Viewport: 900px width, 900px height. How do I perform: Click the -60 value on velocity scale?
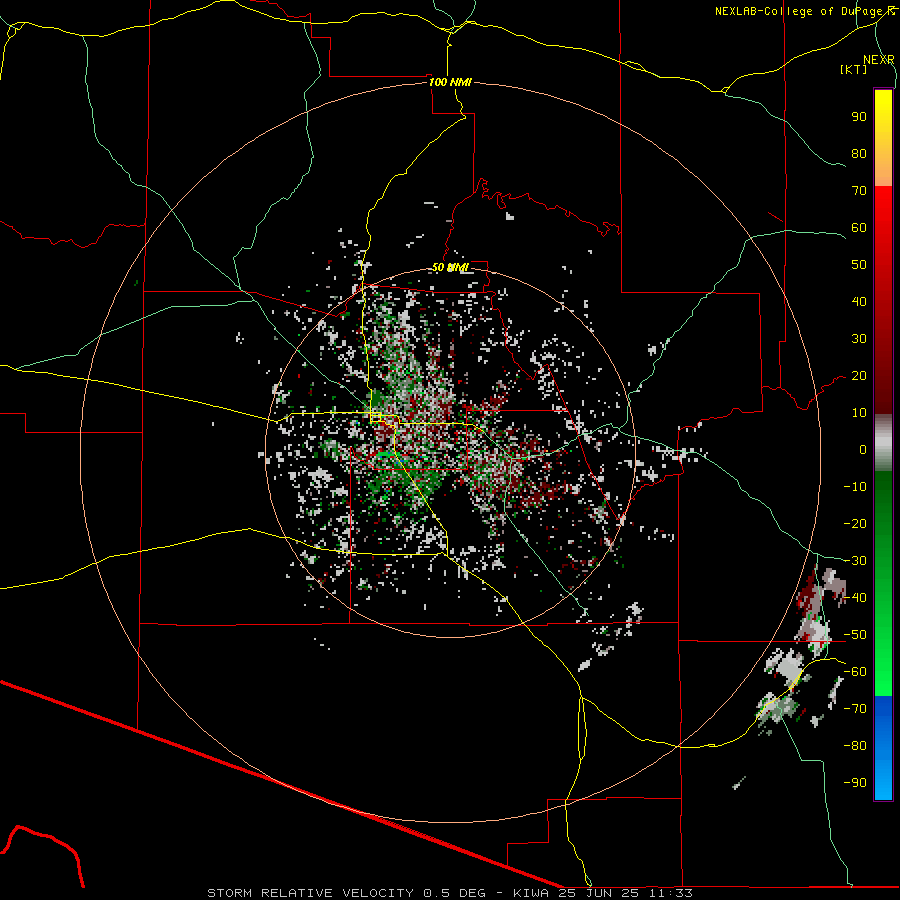point(855,672)
